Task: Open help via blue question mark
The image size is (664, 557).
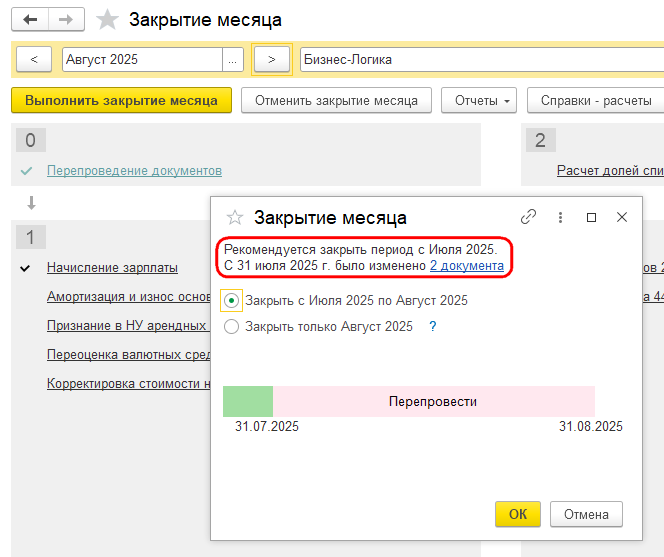Action: (x=432, y=326)
